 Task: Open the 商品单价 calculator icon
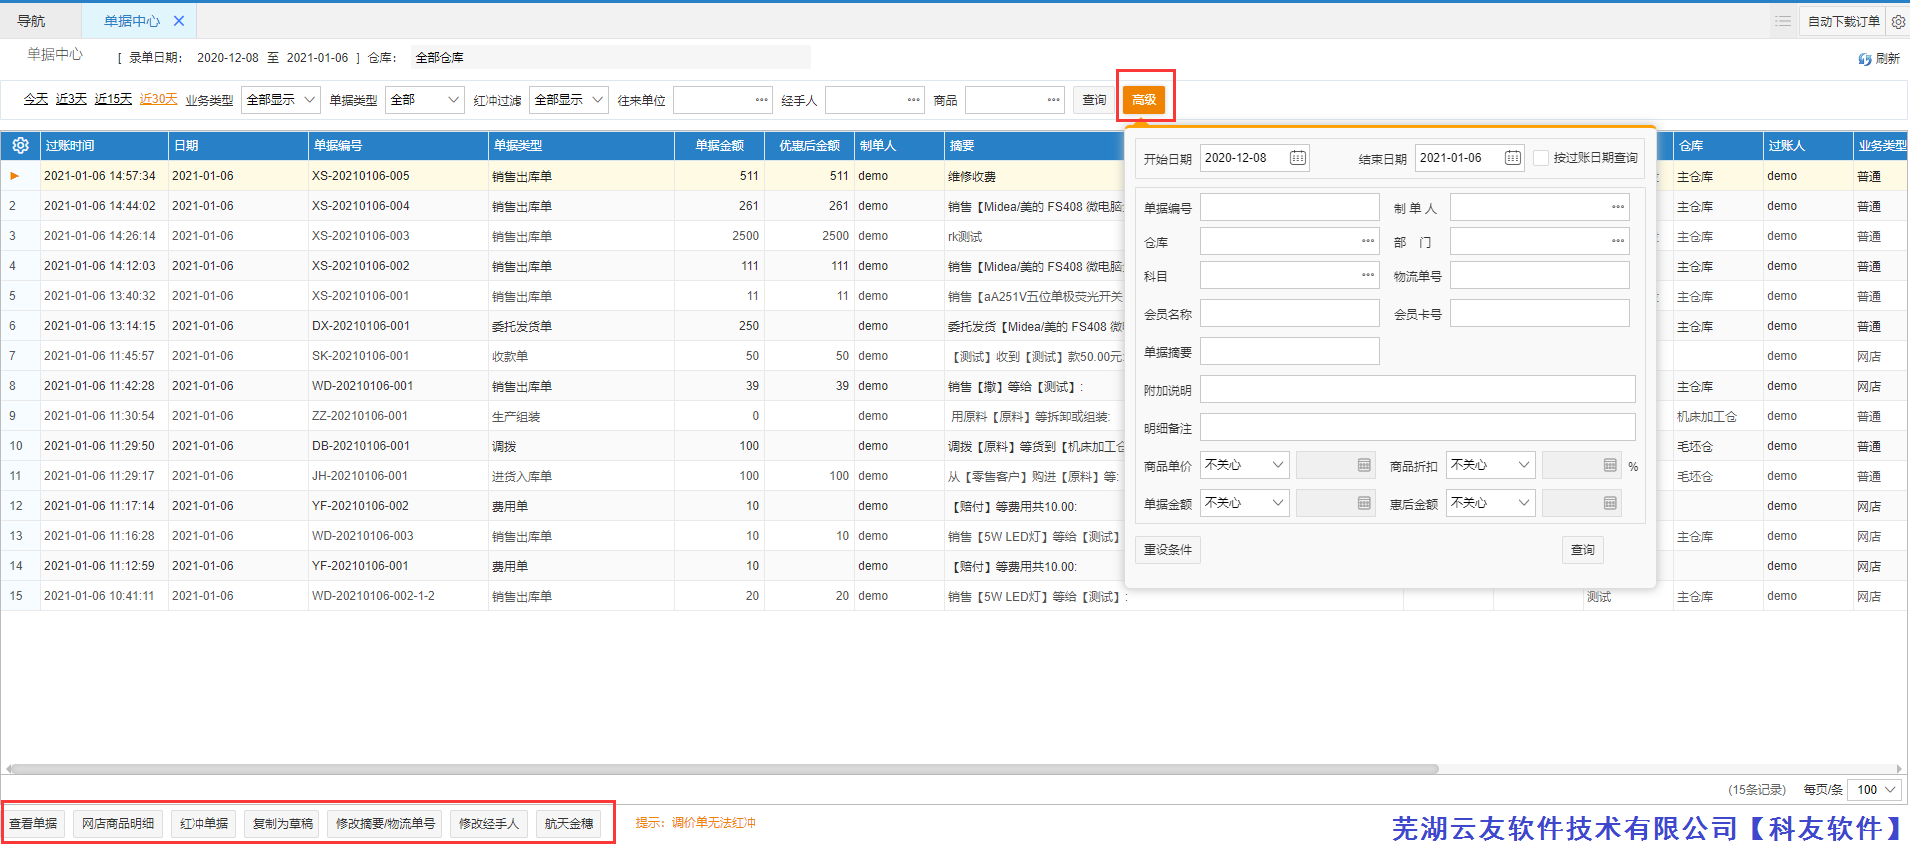click(1364, 465)
